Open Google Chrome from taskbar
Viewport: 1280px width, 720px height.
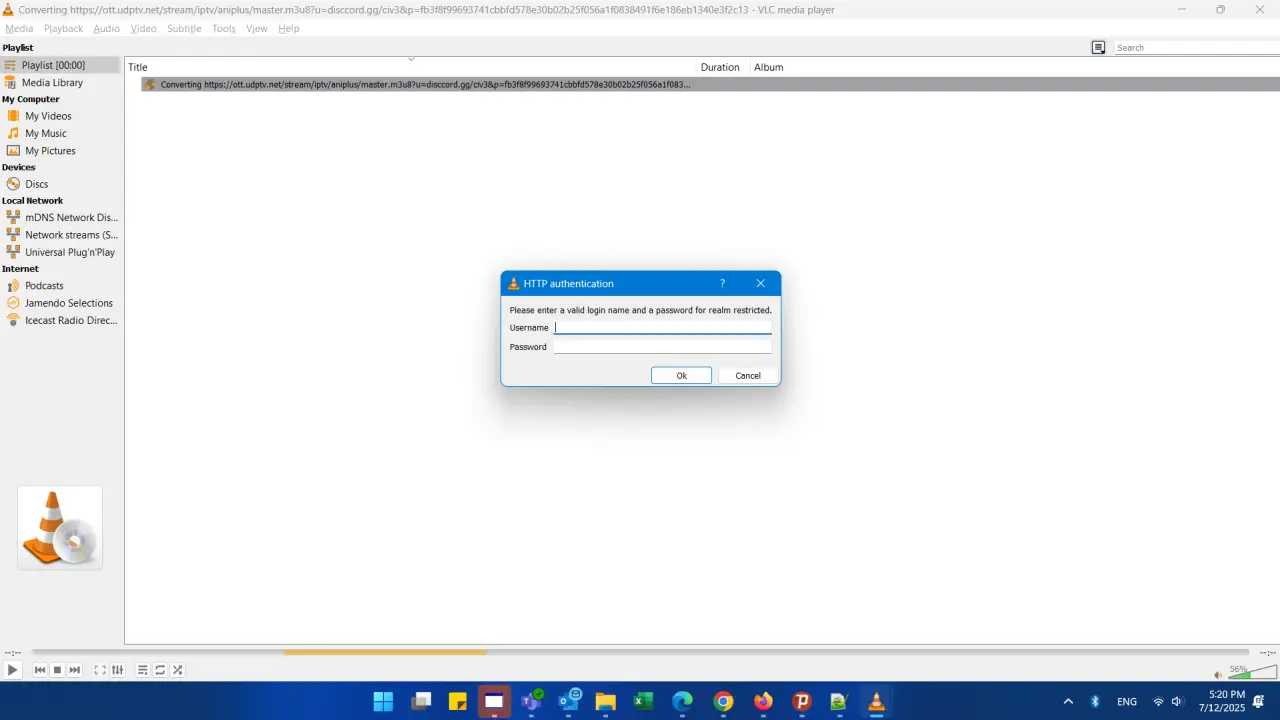(723, 701)
